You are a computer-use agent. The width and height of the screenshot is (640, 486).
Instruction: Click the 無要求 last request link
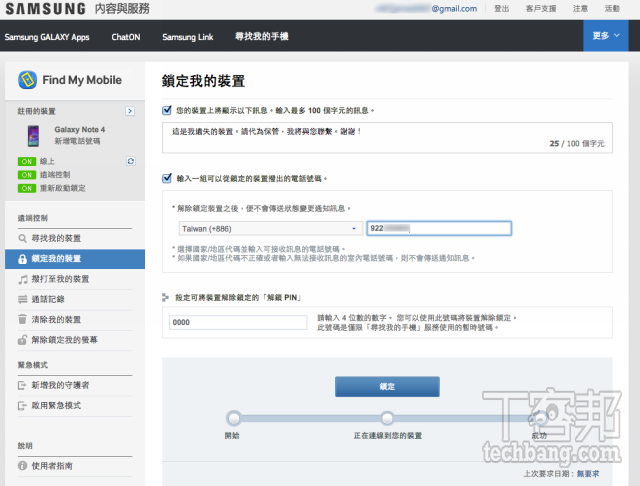[588, 474]
